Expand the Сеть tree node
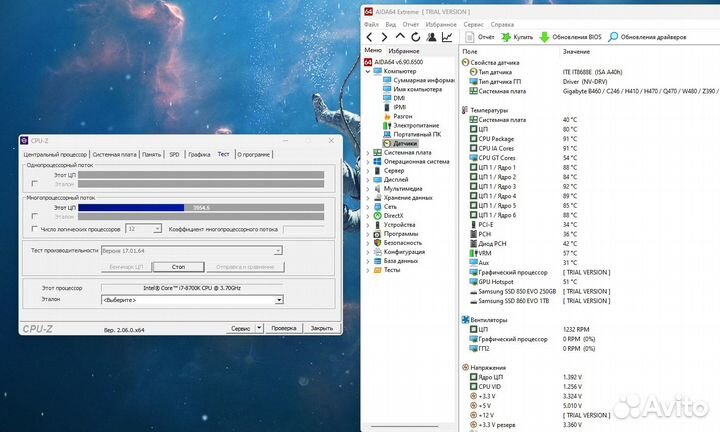Viewport: 720px width, 432px height. tap(368, 207)
